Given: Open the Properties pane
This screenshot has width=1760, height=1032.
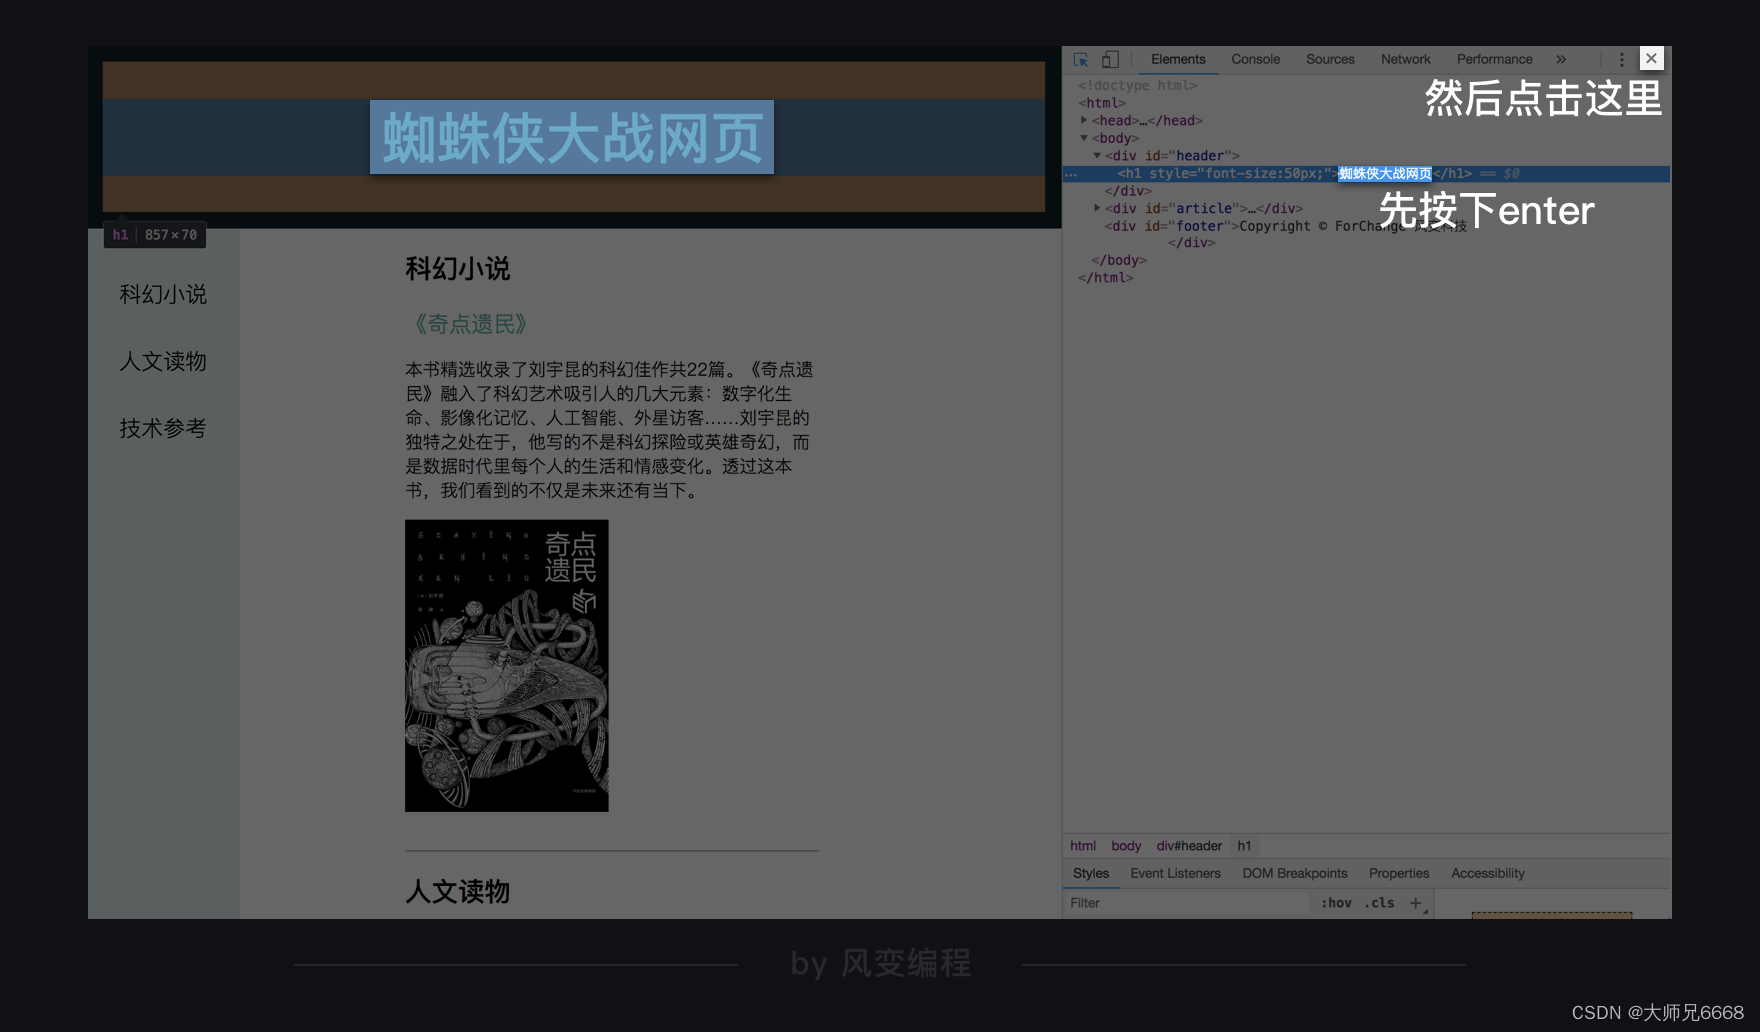Looking at the screenshot, I should tap(1399, 873).
